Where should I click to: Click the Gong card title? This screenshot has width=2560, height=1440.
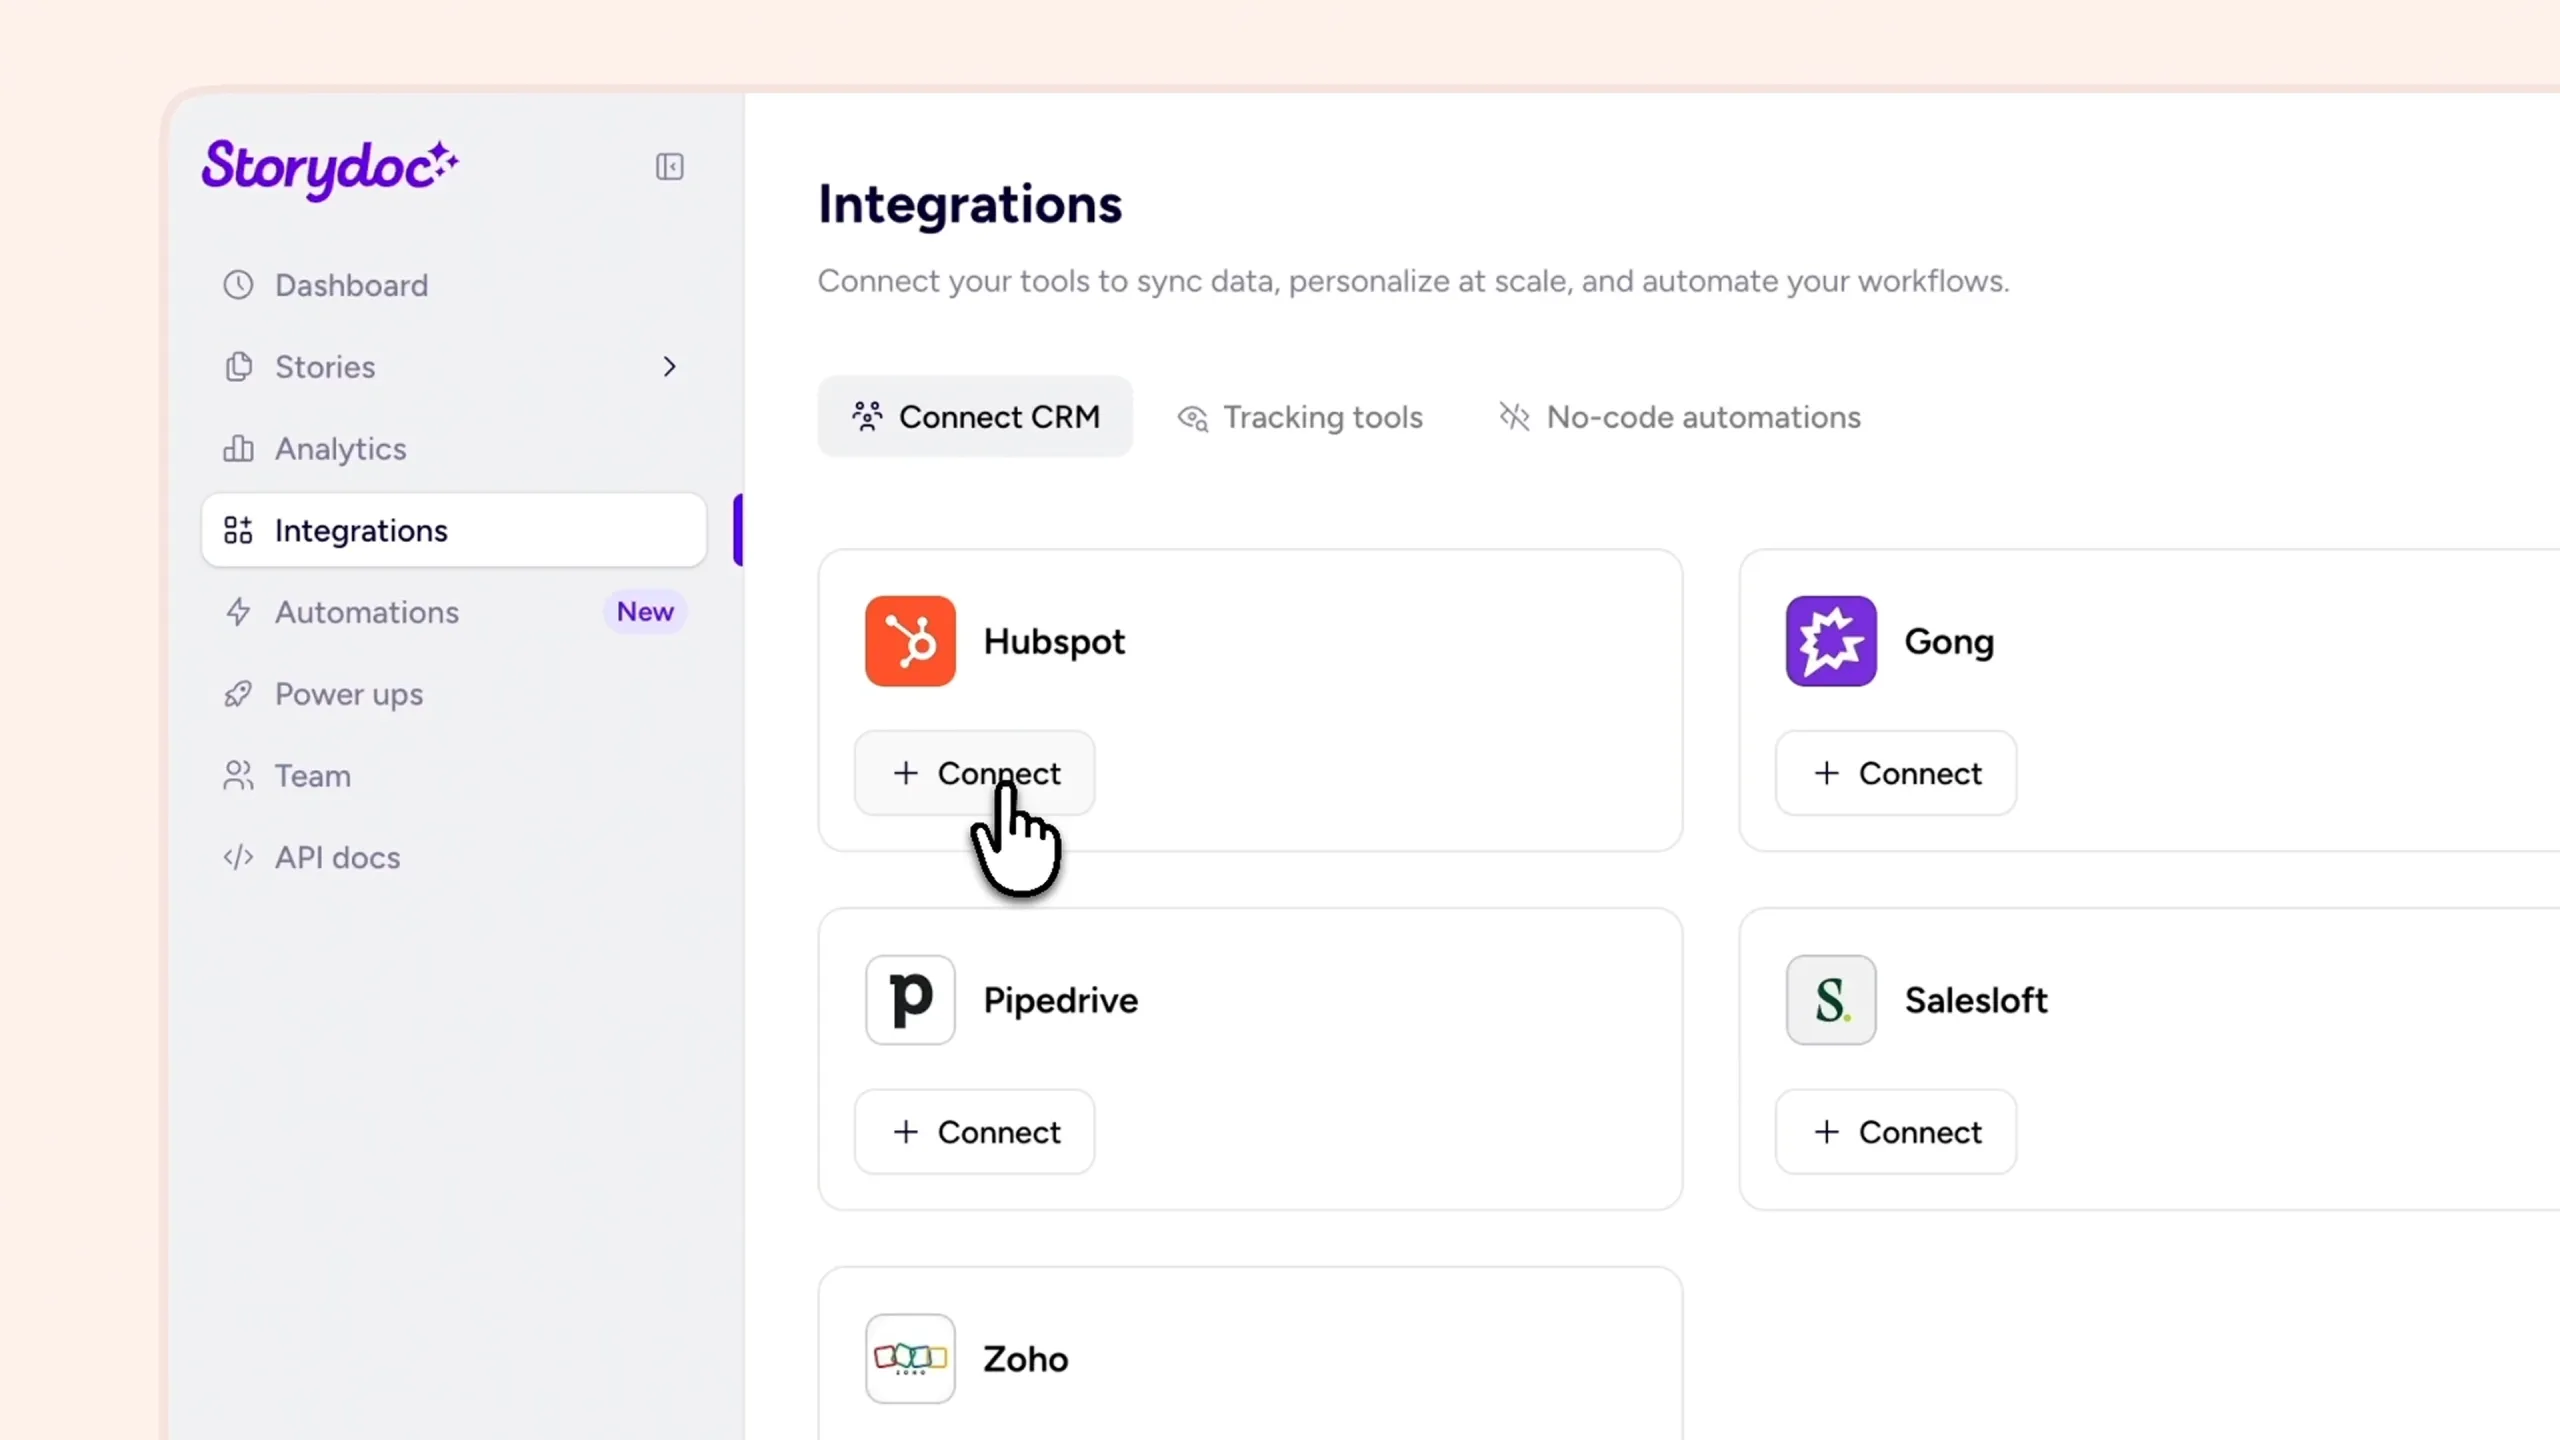tap(1949, 643)
